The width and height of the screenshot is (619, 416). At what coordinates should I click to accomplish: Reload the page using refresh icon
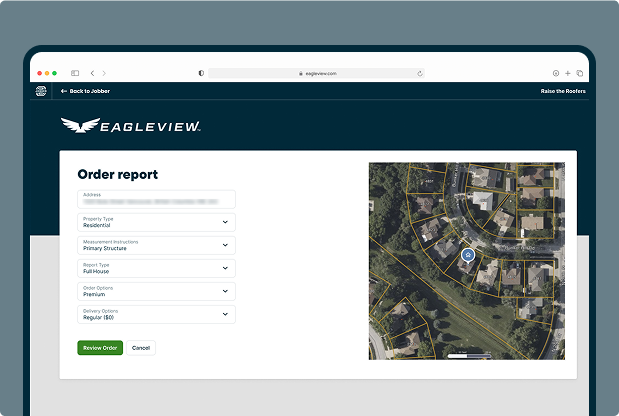(420, 73)
